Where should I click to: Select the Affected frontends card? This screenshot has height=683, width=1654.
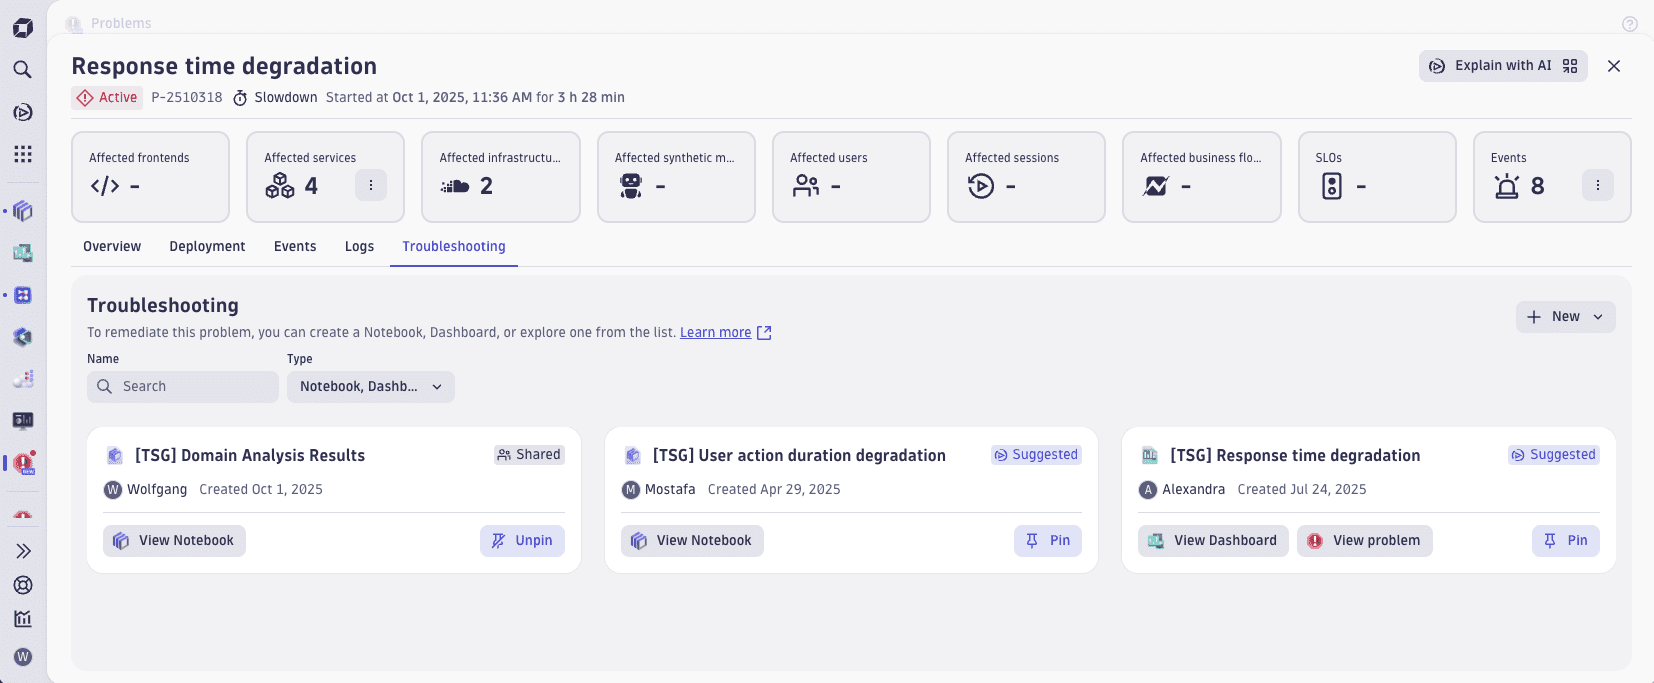(151, 177)
